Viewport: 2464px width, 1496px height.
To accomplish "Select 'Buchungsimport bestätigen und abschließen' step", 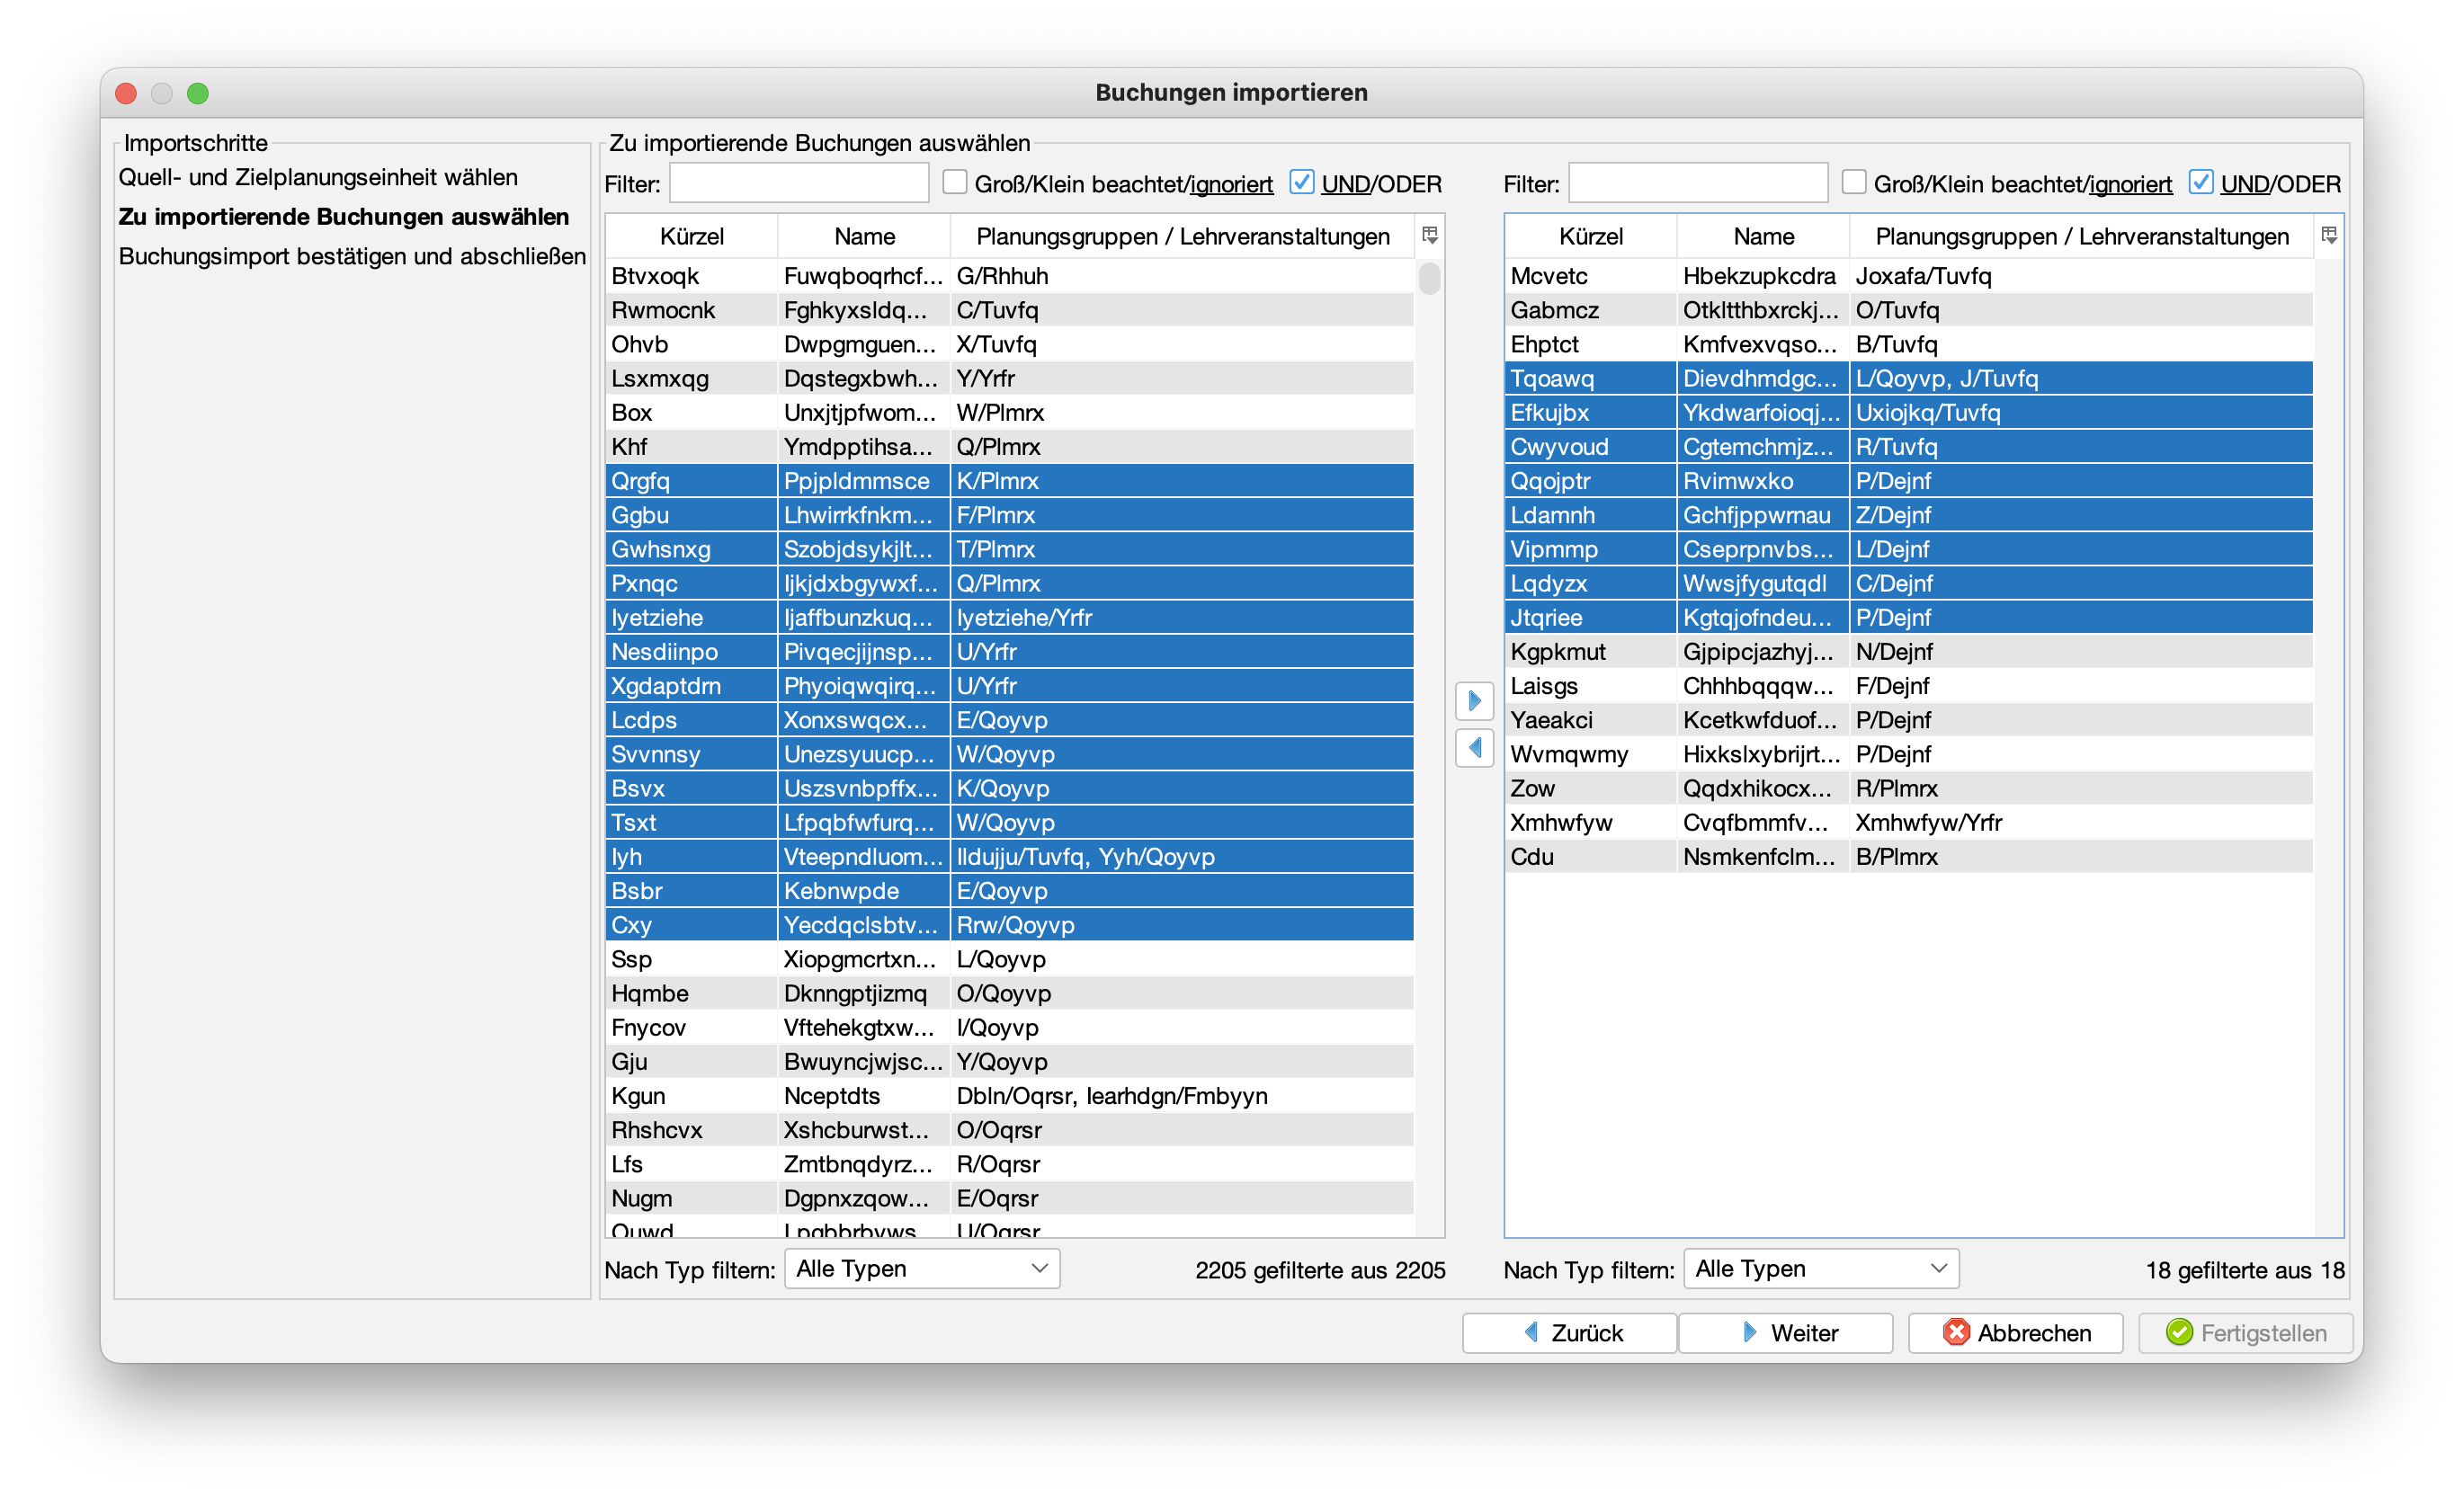I will click(x=352, y=256).
